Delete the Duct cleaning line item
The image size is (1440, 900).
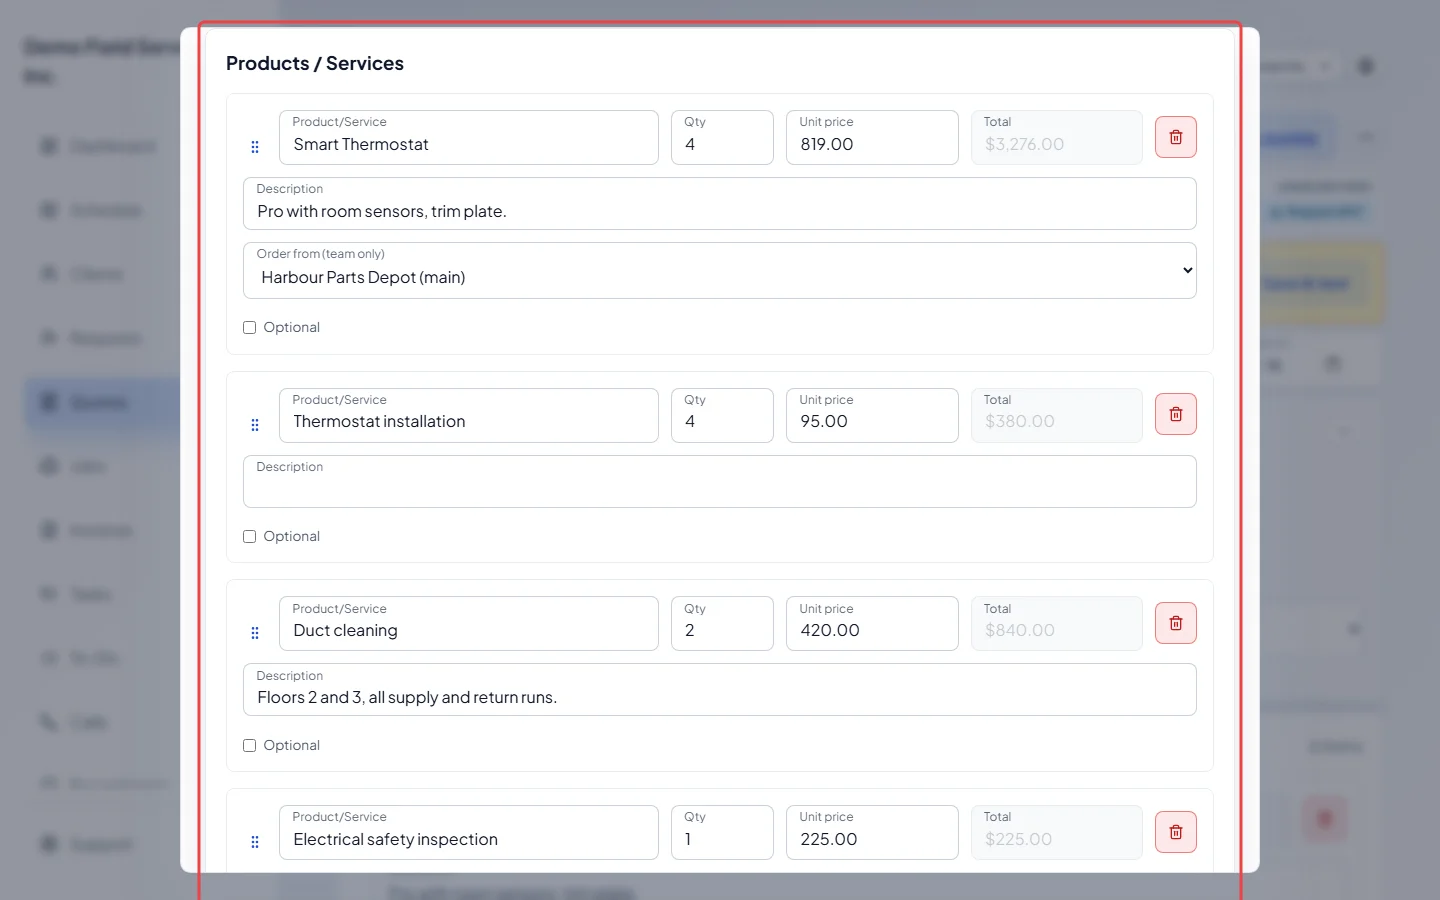pyautogui.click(x=1176, y=623)
